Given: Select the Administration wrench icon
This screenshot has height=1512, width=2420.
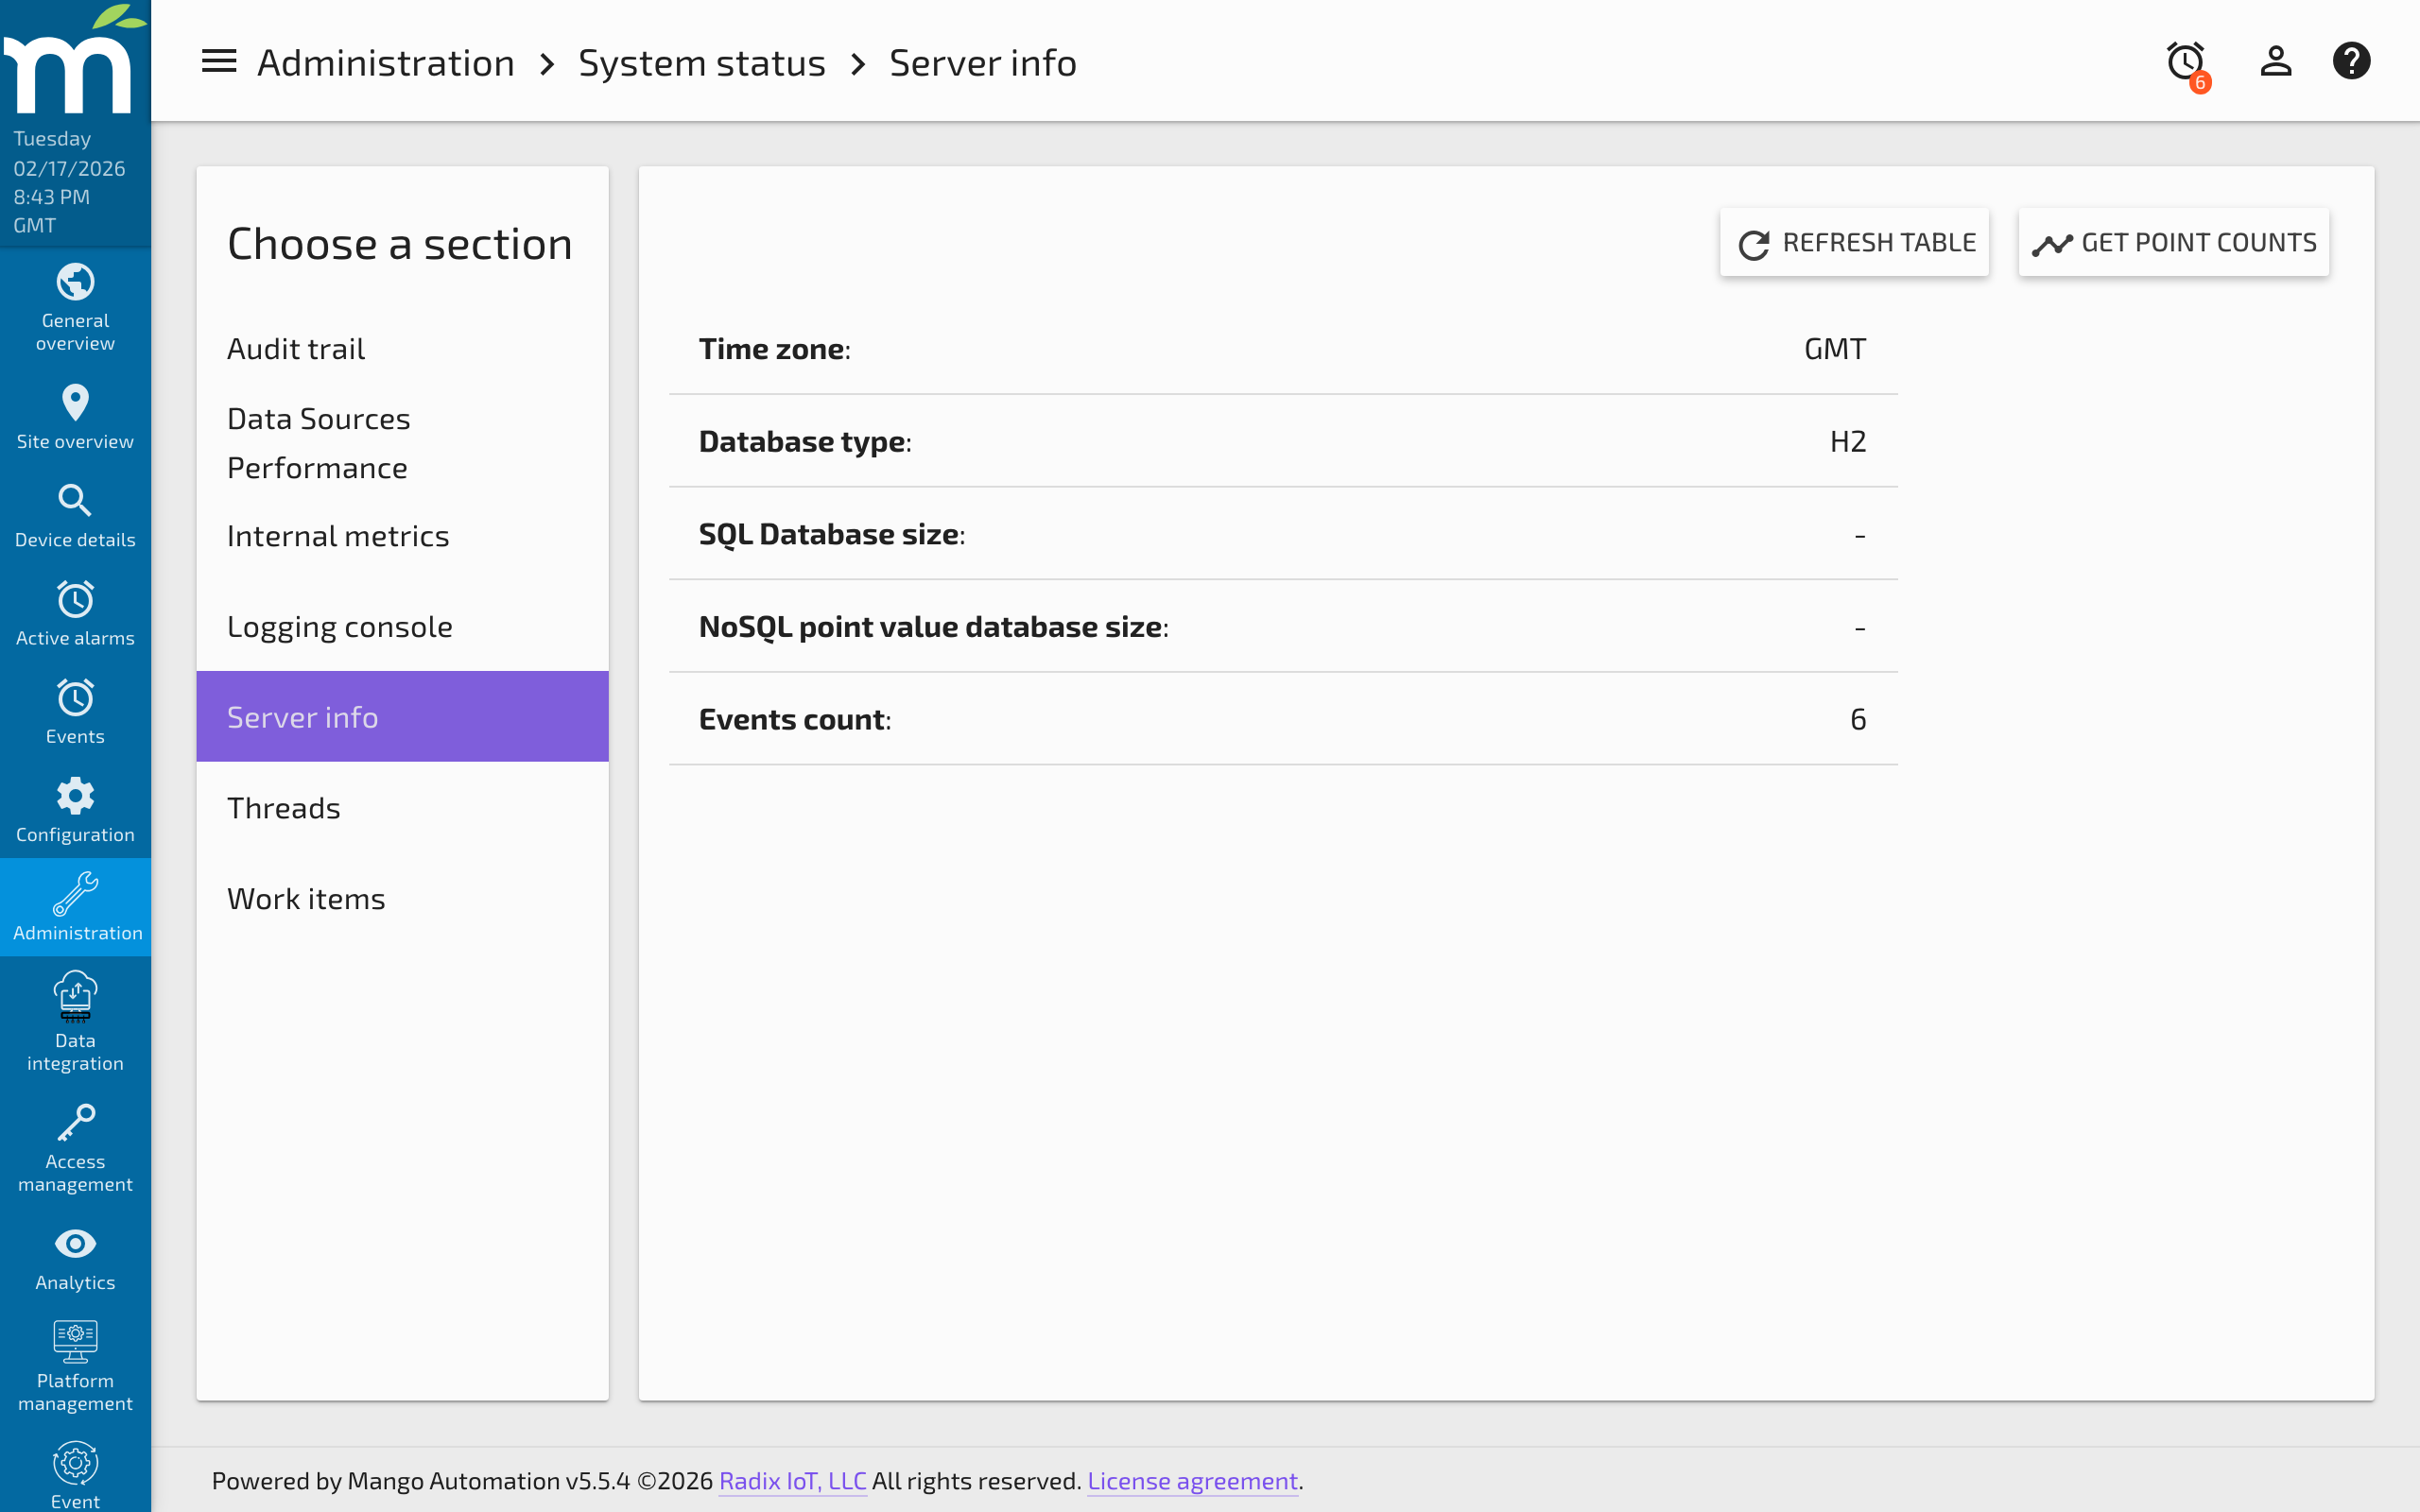Looking at the screenshot, I should [75, 898].
